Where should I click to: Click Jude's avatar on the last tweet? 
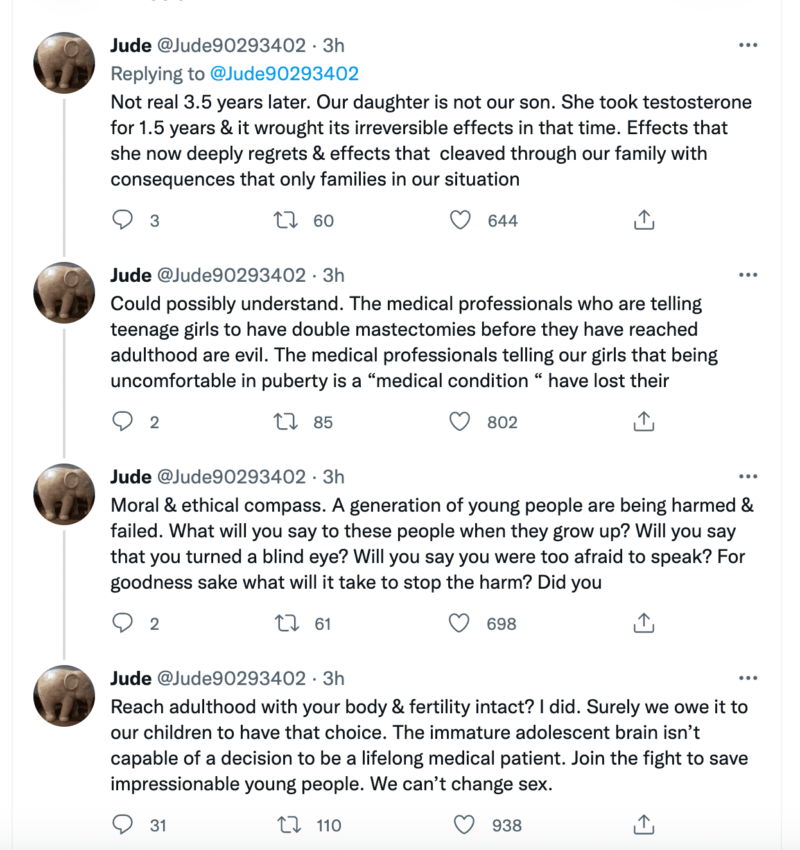click(65, 695)
